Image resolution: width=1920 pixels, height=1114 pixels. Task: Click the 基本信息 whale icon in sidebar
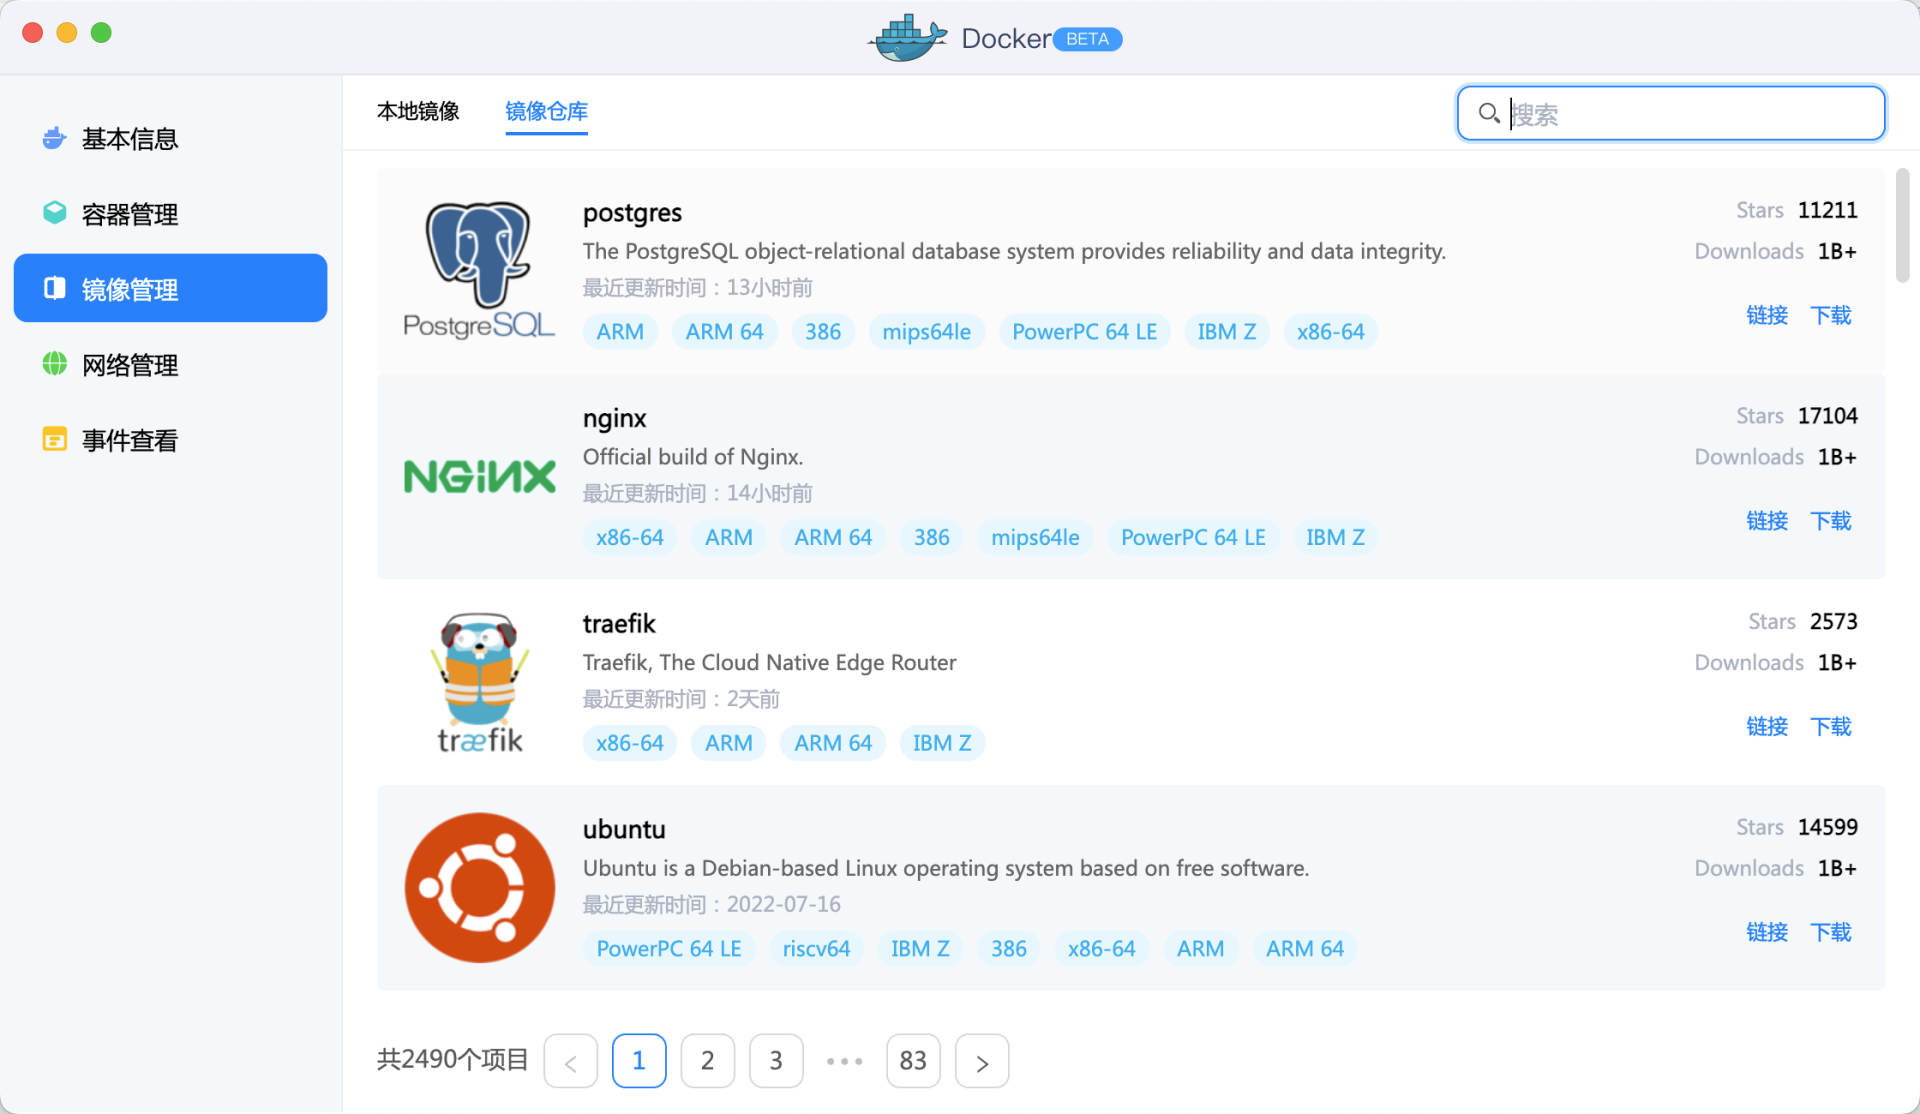click(x=55, y=138)
